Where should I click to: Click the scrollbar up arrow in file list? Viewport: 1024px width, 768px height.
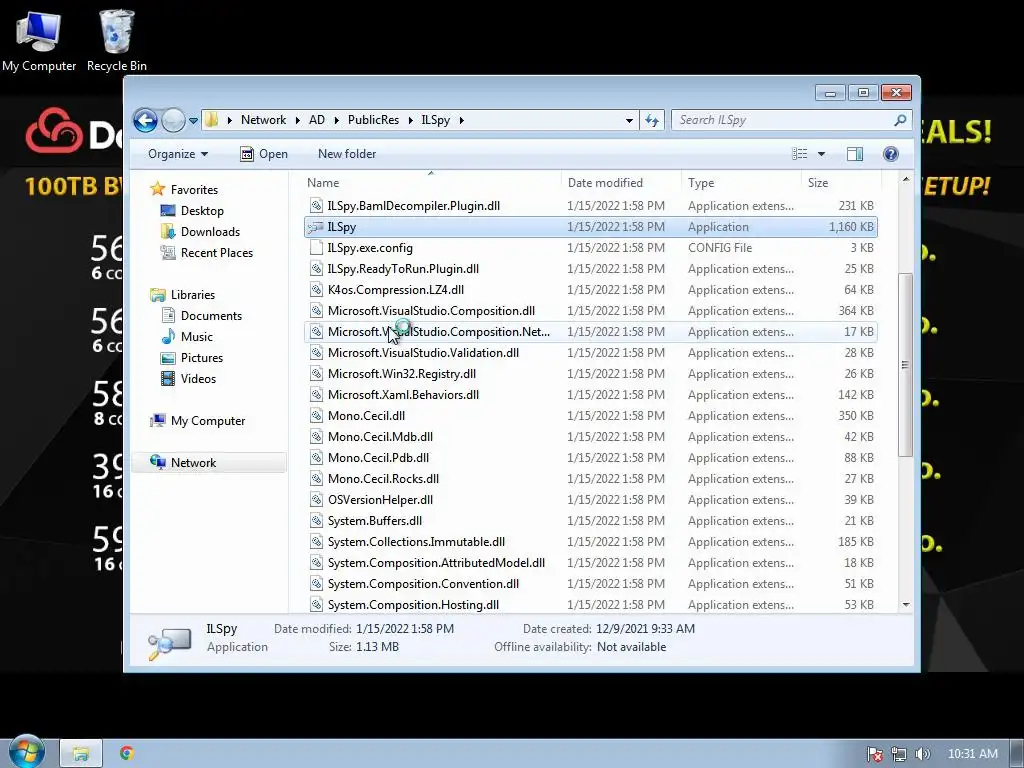pyautogui.click(x=905, y=179)
